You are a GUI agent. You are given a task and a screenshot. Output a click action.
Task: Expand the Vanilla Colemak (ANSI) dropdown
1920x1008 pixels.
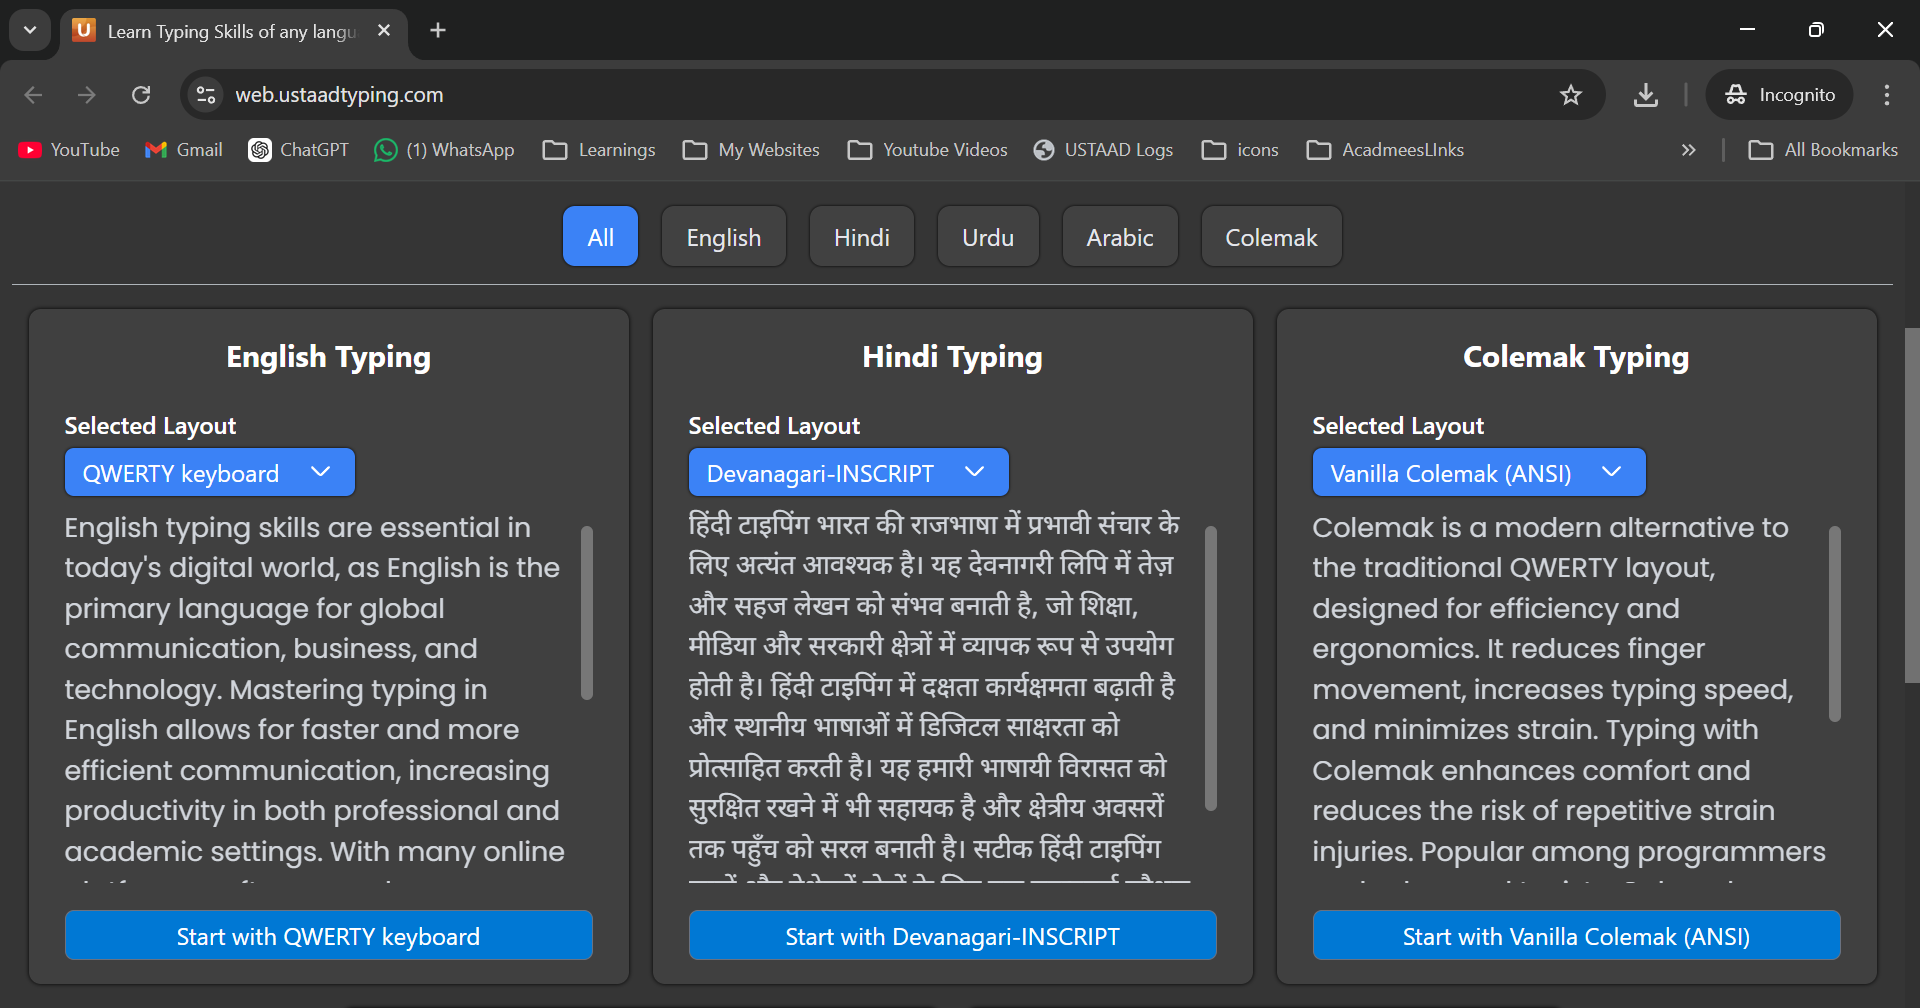click(1478, 473)
